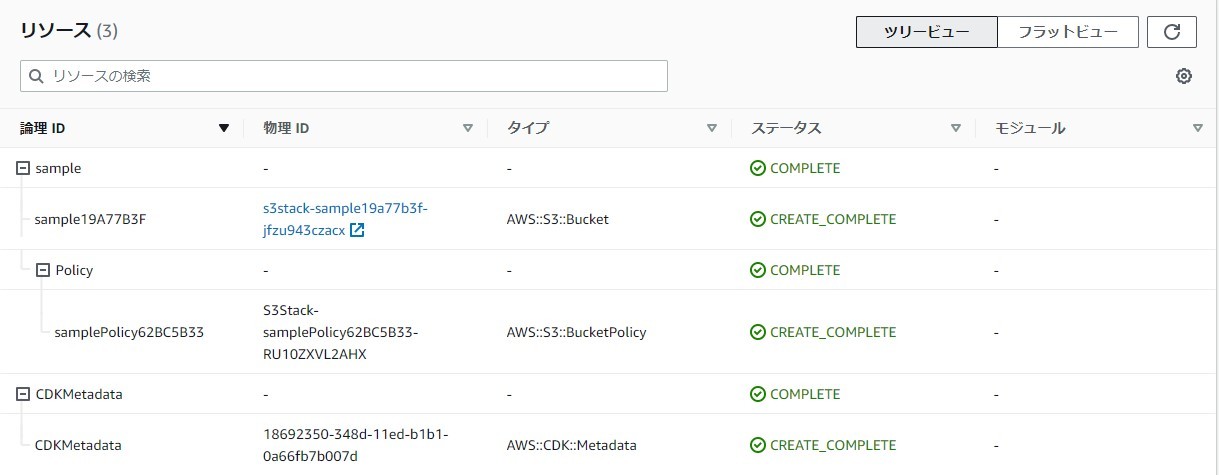Screen dimensions: 1219x475
Task: Click the Policy group label
Action: tap(74, 270)
